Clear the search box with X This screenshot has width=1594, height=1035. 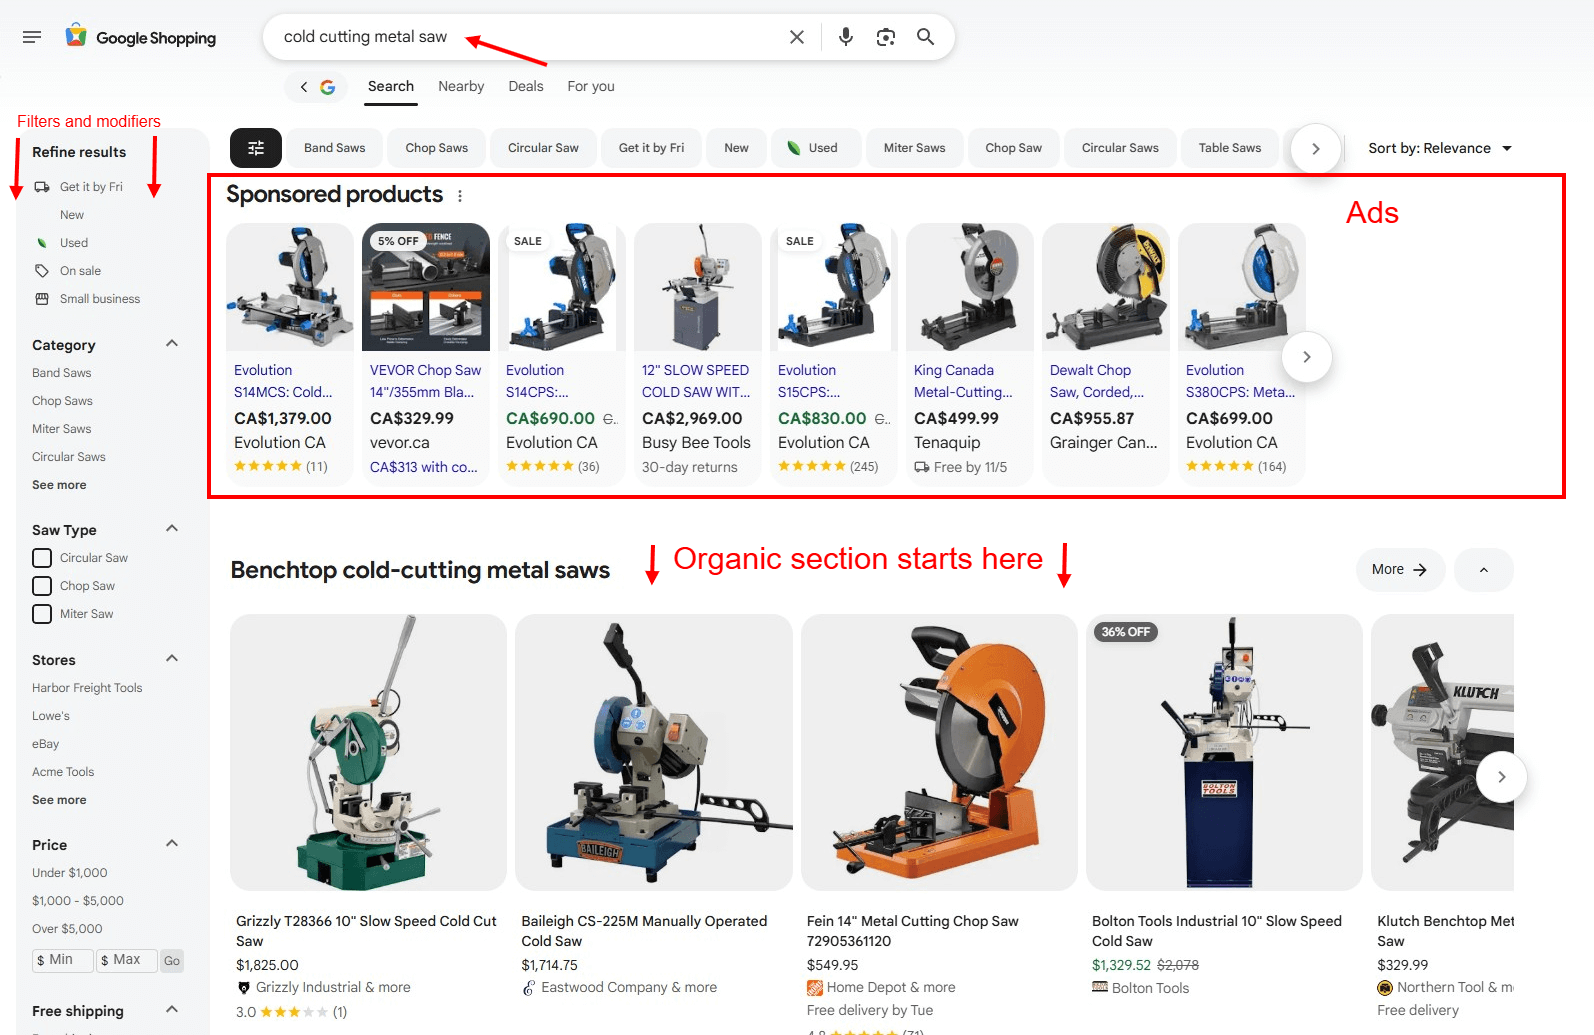(x=797, y=37)
